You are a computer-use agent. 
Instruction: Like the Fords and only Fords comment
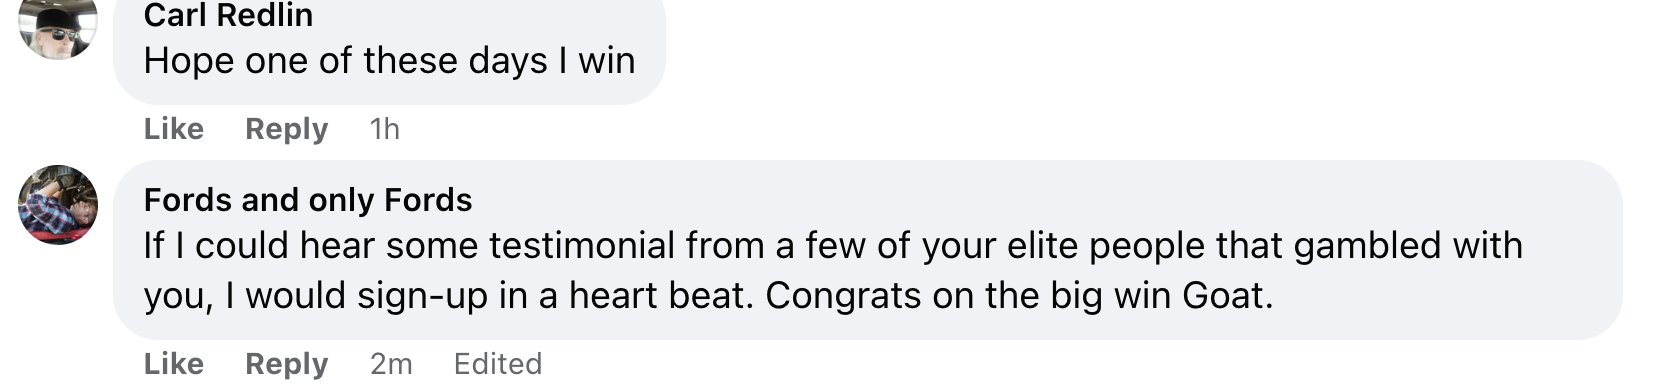tap(174, 364)
